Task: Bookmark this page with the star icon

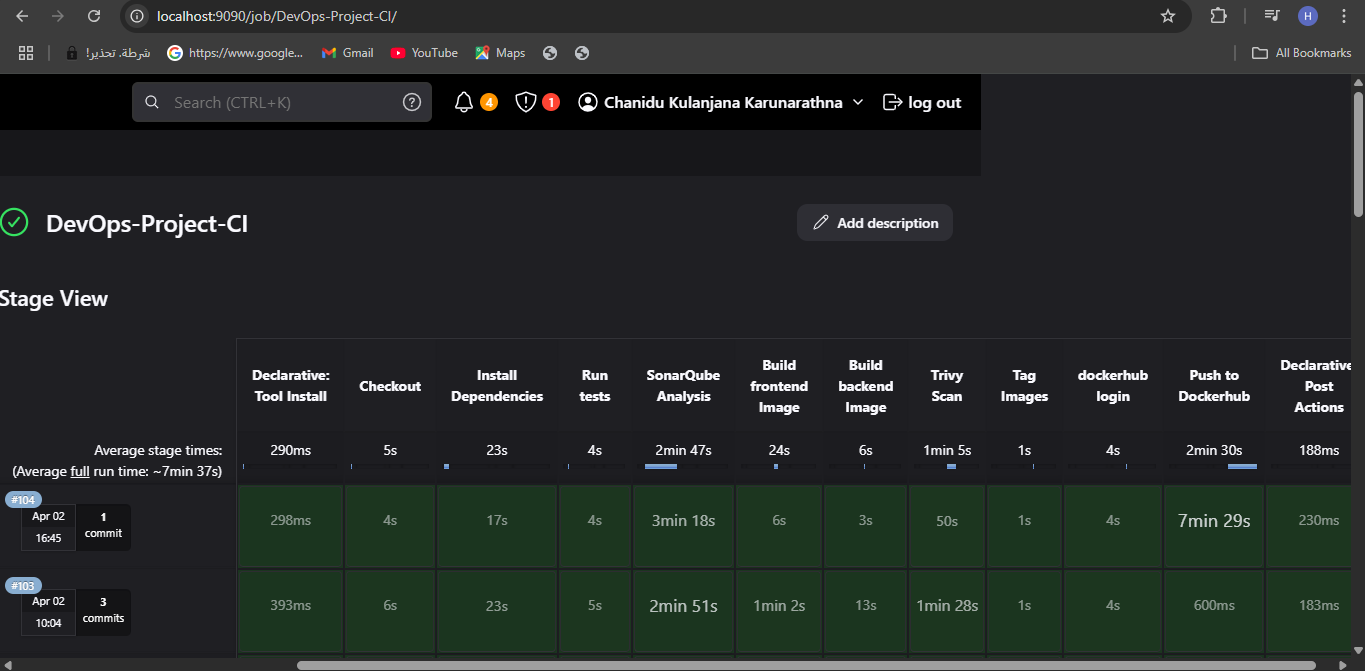Action: (1167, 16)
